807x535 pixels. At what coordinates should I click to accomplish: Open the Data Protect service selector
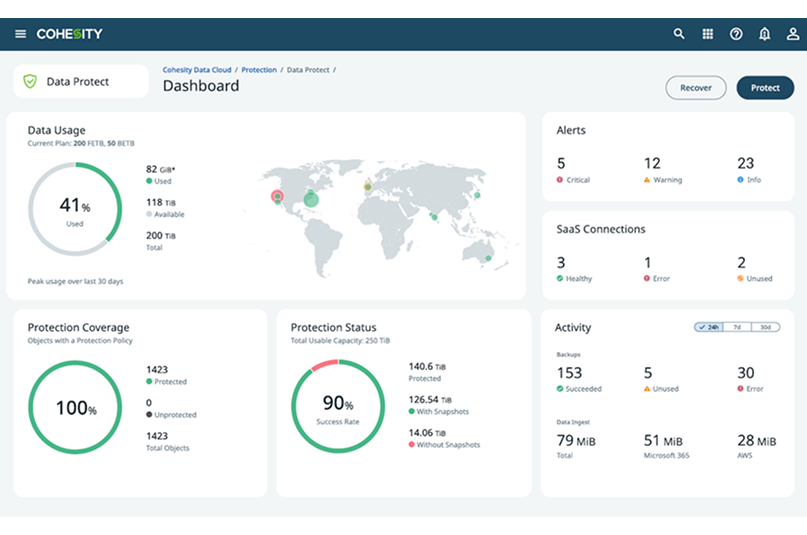[x=80, y=82]
